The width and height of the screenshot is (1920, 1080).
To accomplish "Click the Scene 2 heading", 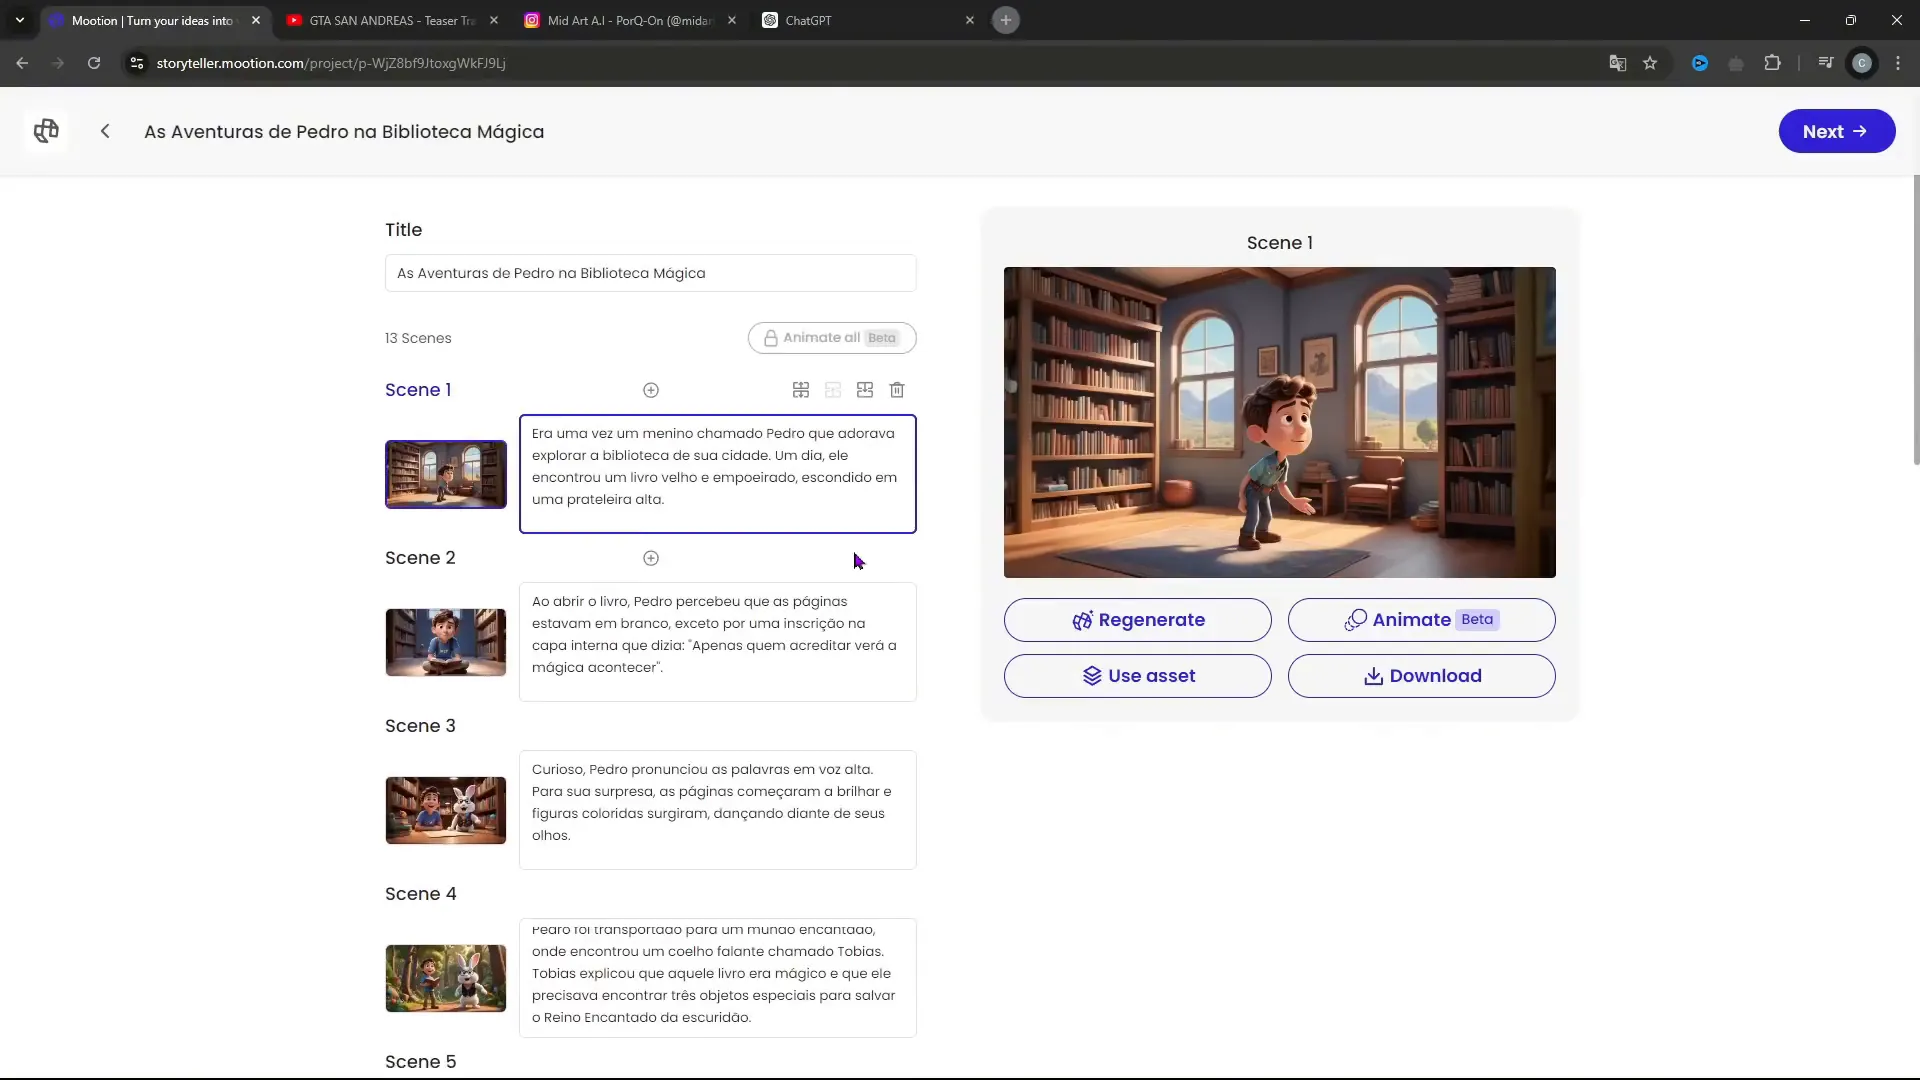I will 420,558.
